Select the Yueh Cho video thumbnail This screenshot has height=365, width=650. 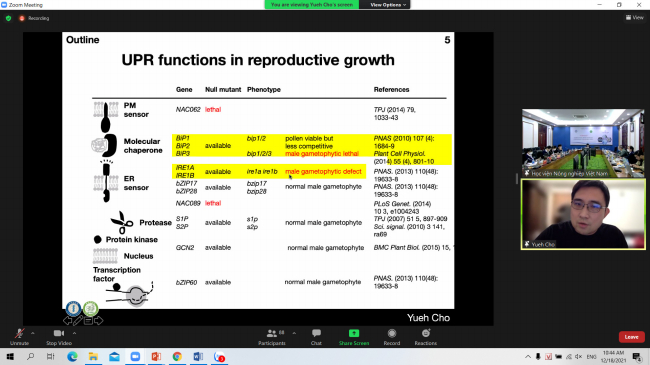pos(583,214)
